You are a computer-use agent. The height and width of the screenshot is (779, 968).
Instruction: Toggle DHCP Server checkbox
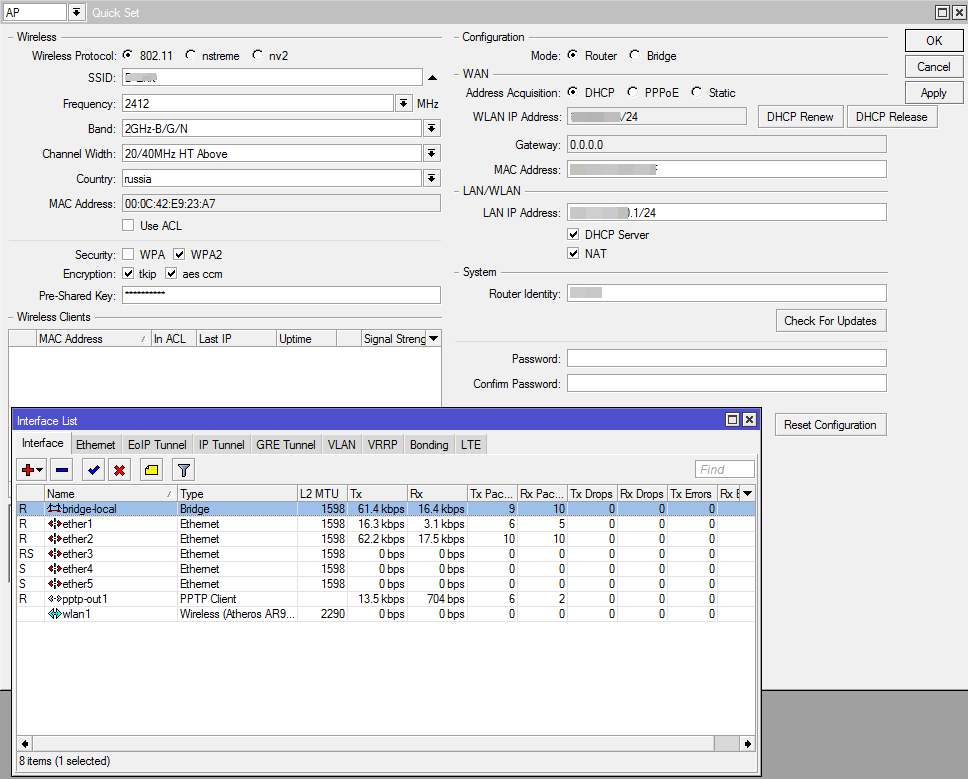[x=573, y=235]
